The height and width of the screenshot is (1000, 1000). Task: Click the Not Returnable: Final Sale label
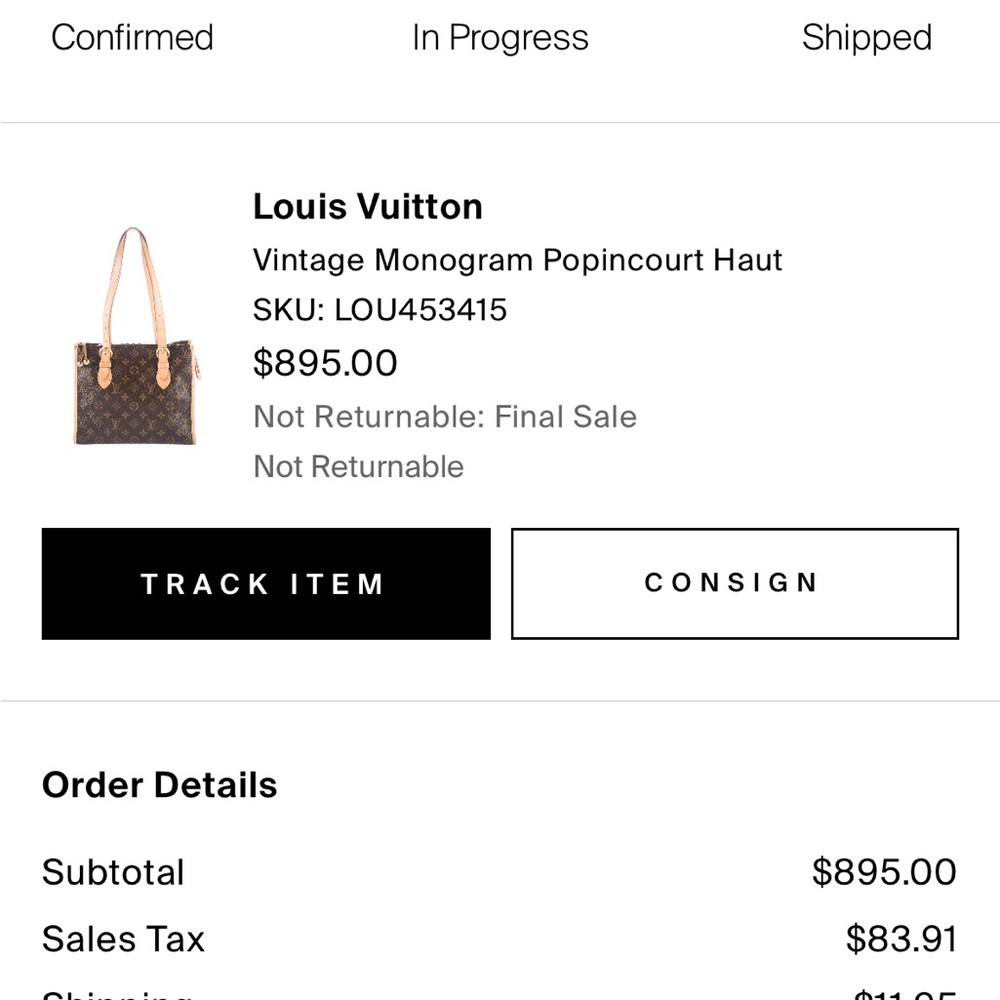444,416
